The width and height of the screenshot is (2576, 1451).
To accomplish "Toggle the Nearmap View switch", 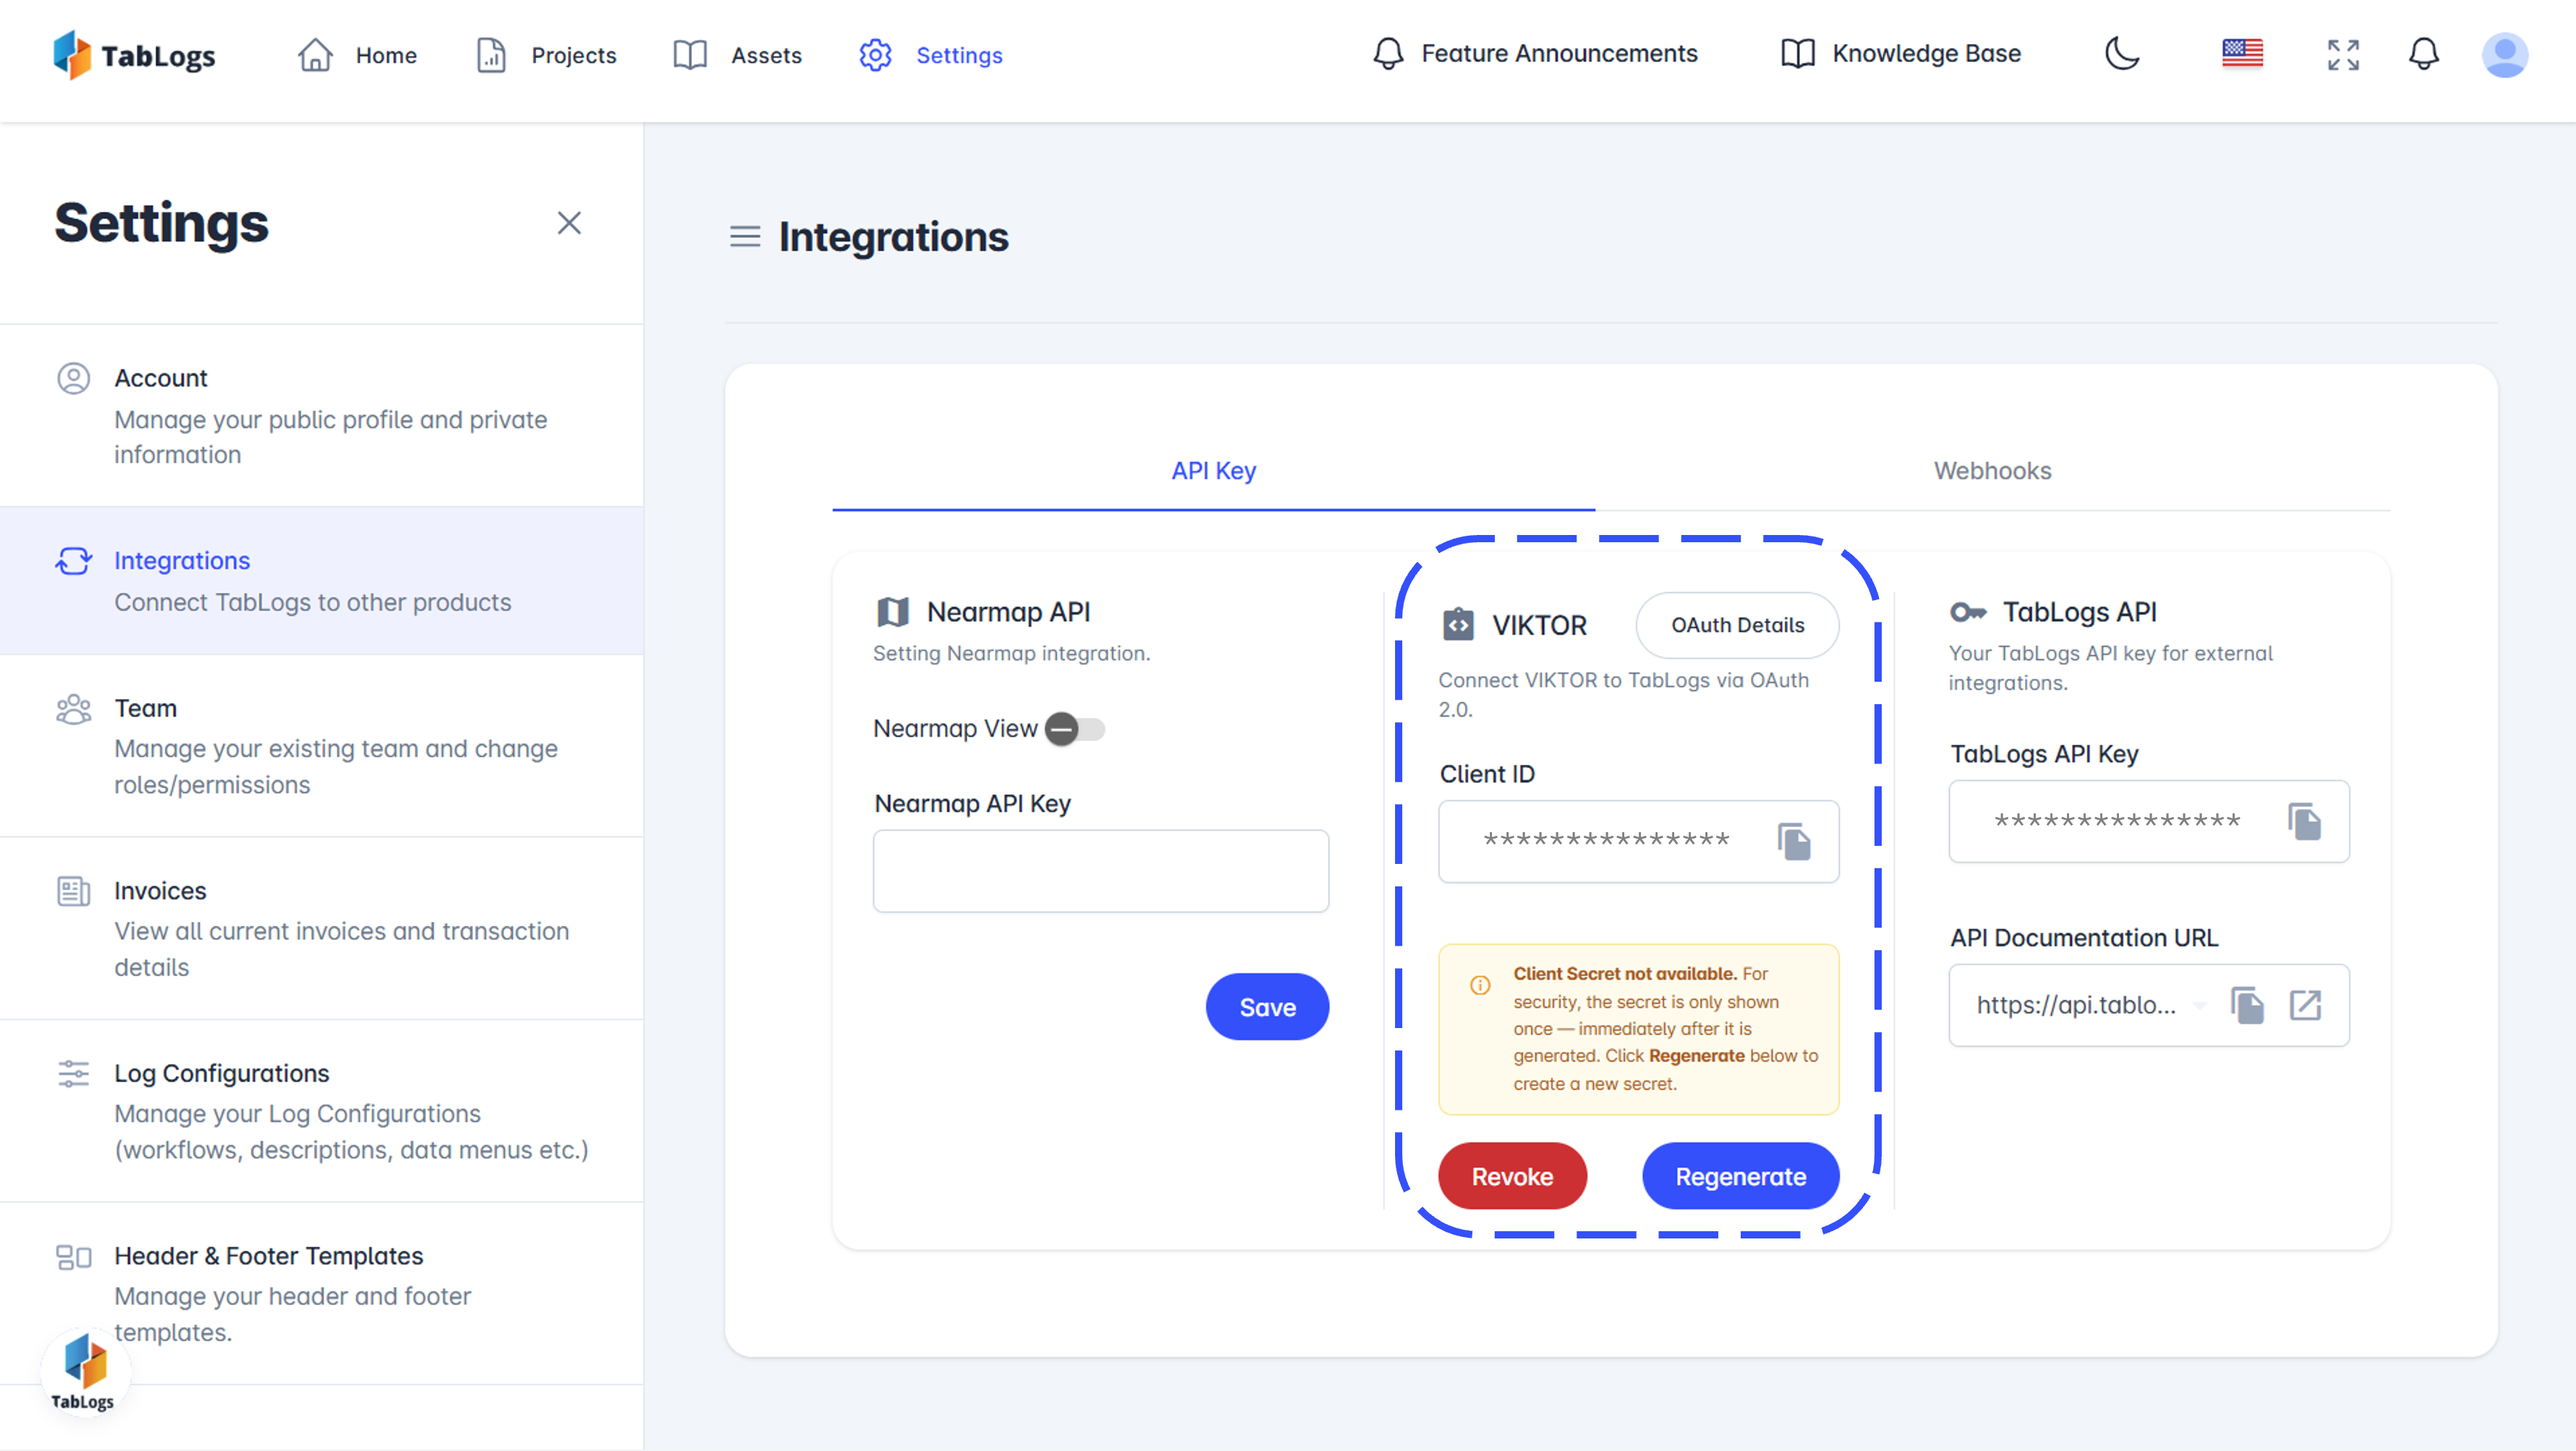I will point(1074,729).
